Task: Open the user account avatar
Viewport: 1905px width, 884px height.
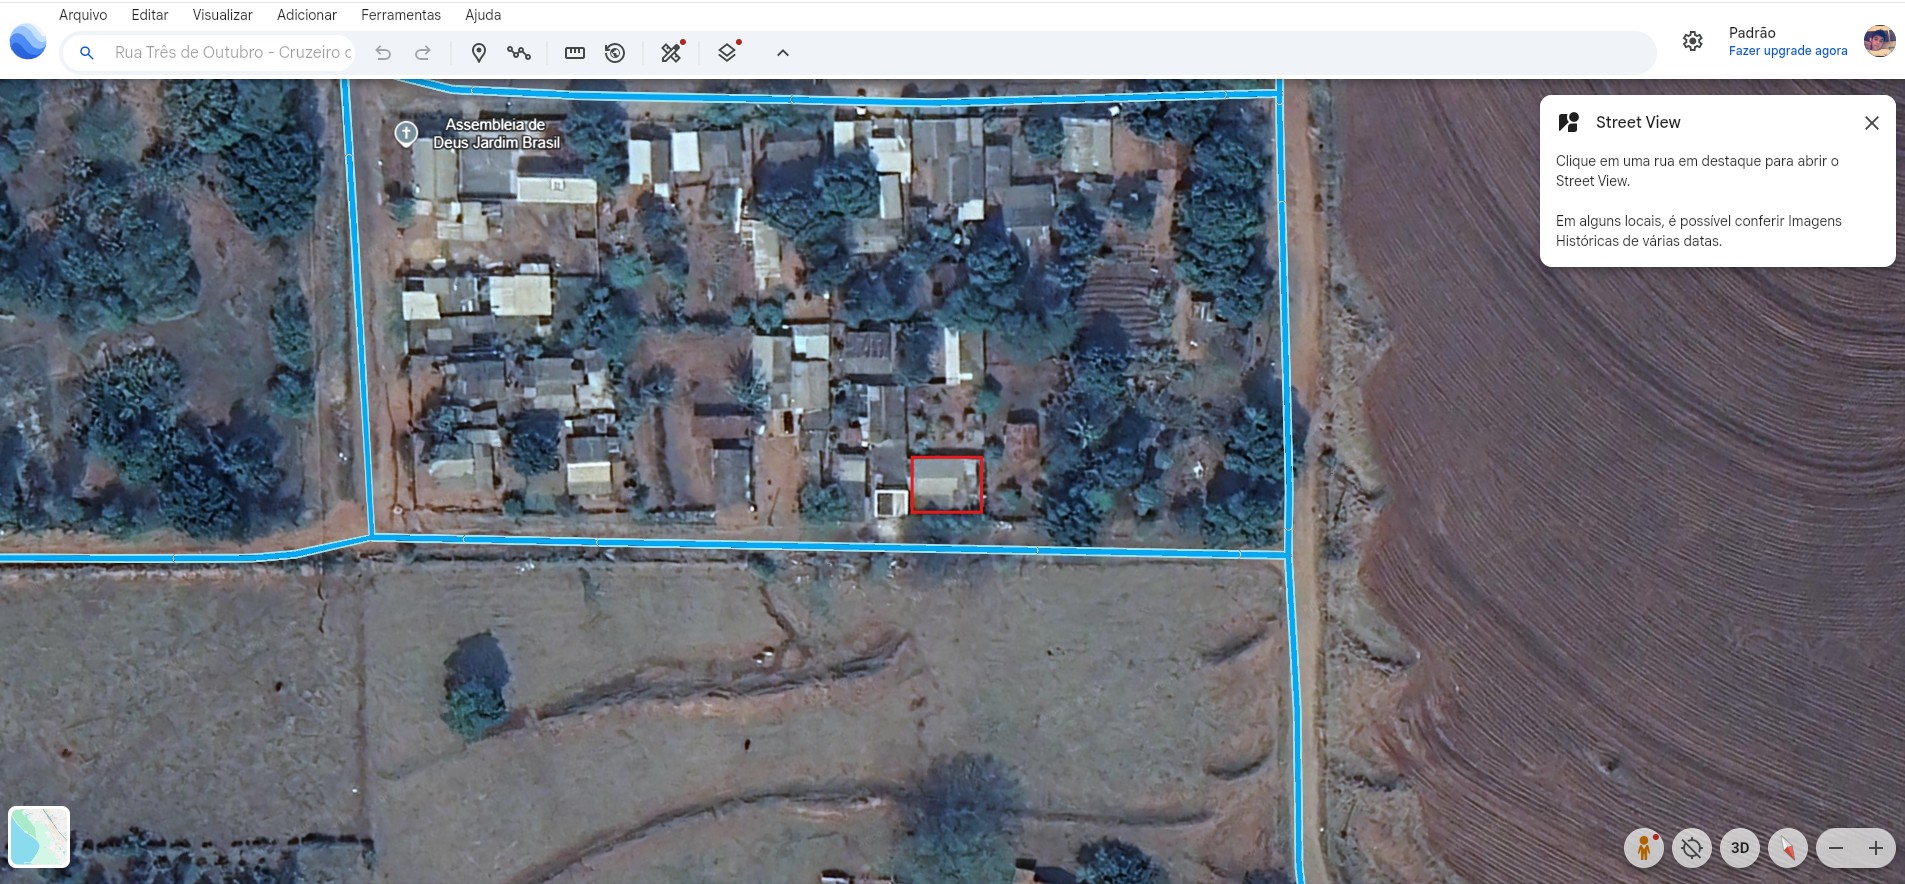Action: point(1879,41)
